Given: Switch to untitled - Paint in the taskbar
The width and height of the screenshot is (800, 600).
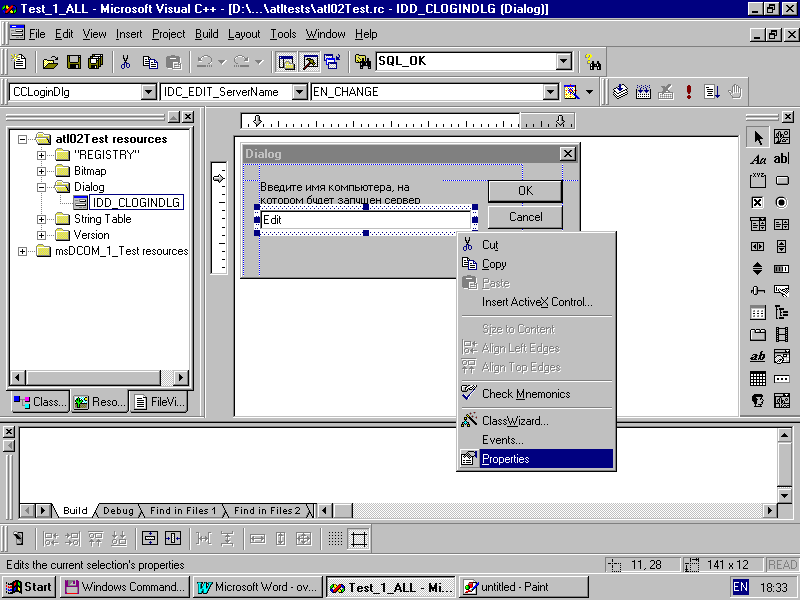Looking at the screenshot, I should point(523,587).
